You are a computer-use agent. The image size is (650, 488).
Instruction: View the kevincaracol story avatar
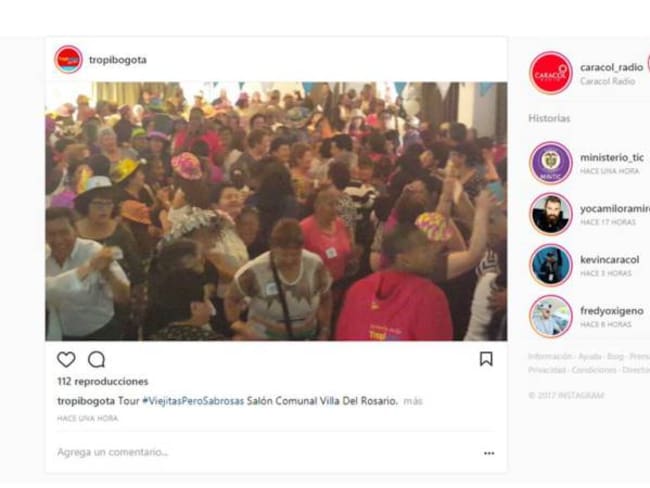tap(551, 265)
